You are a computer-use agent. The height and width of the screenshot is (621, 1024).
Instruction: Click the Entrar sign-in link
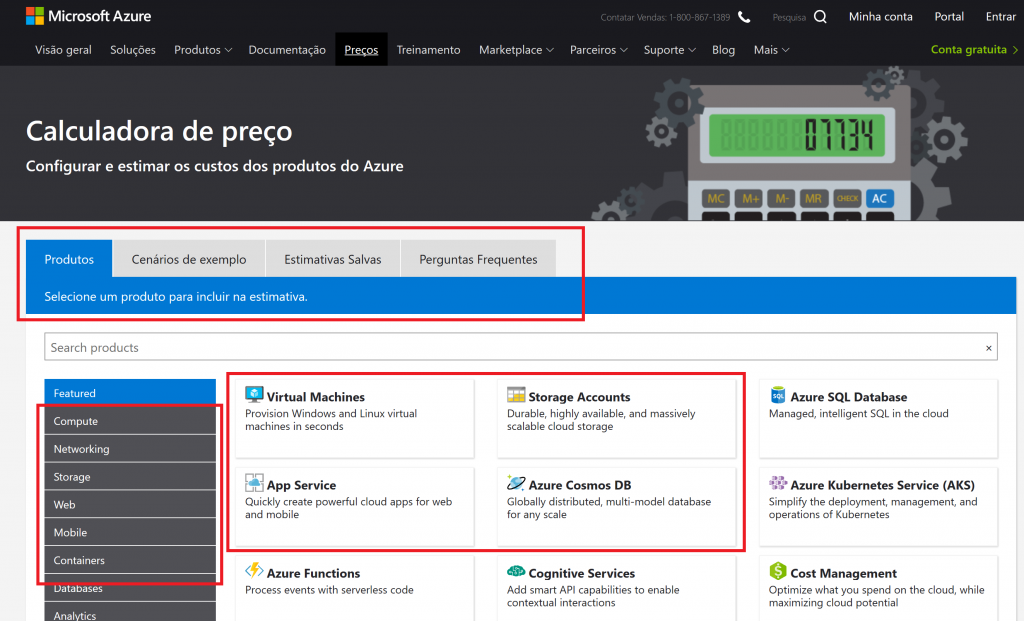tap(1000, 17)
